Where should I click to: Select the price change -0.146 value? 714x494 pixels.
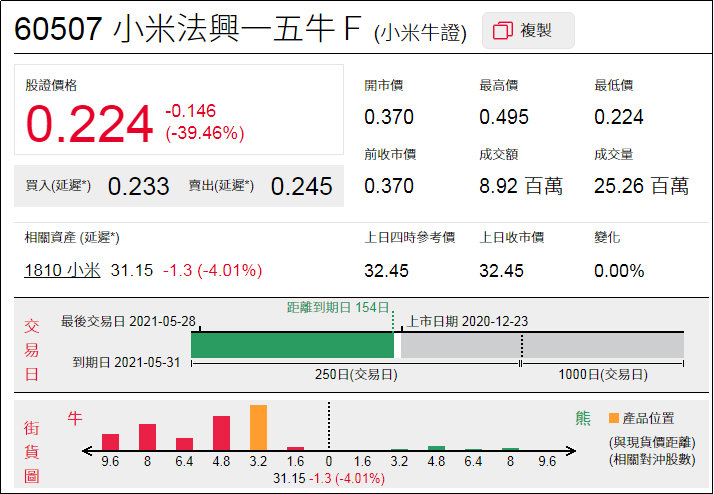[x=190, y=111]
